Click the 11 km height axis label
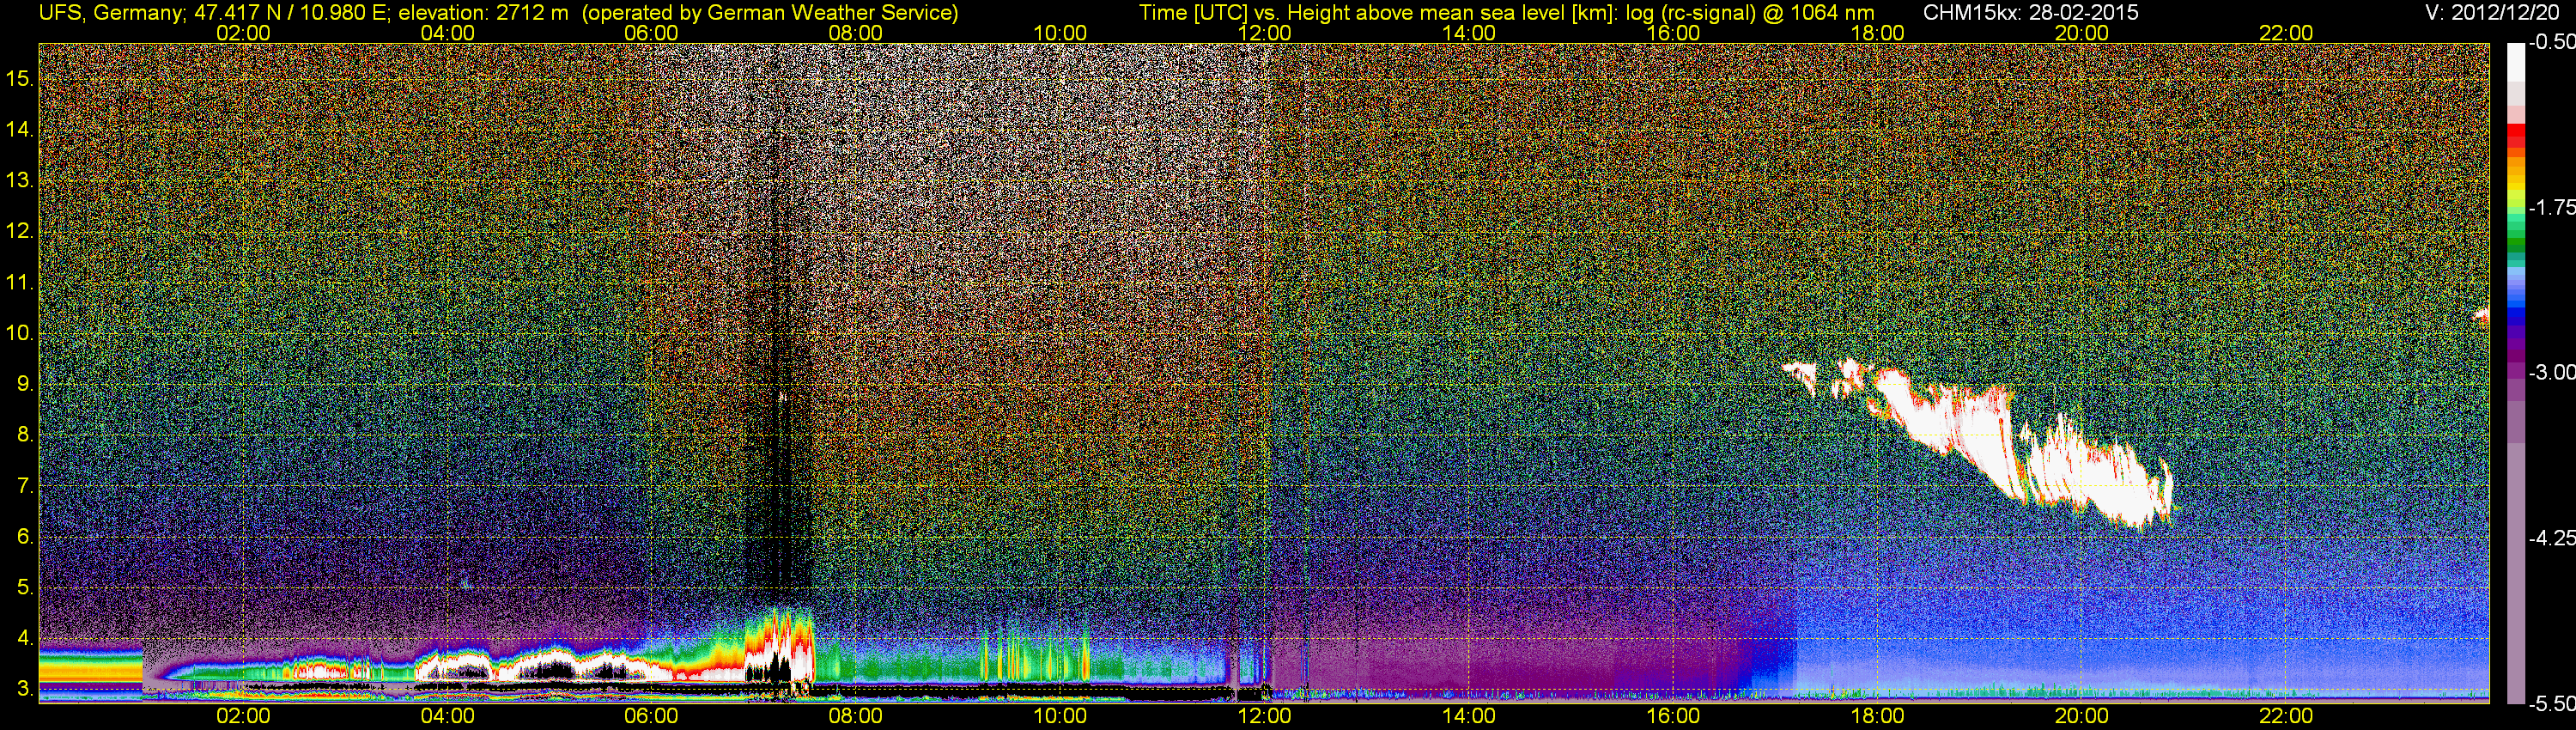The height and width of the screenshot is (730, 2576). point(19,282)
